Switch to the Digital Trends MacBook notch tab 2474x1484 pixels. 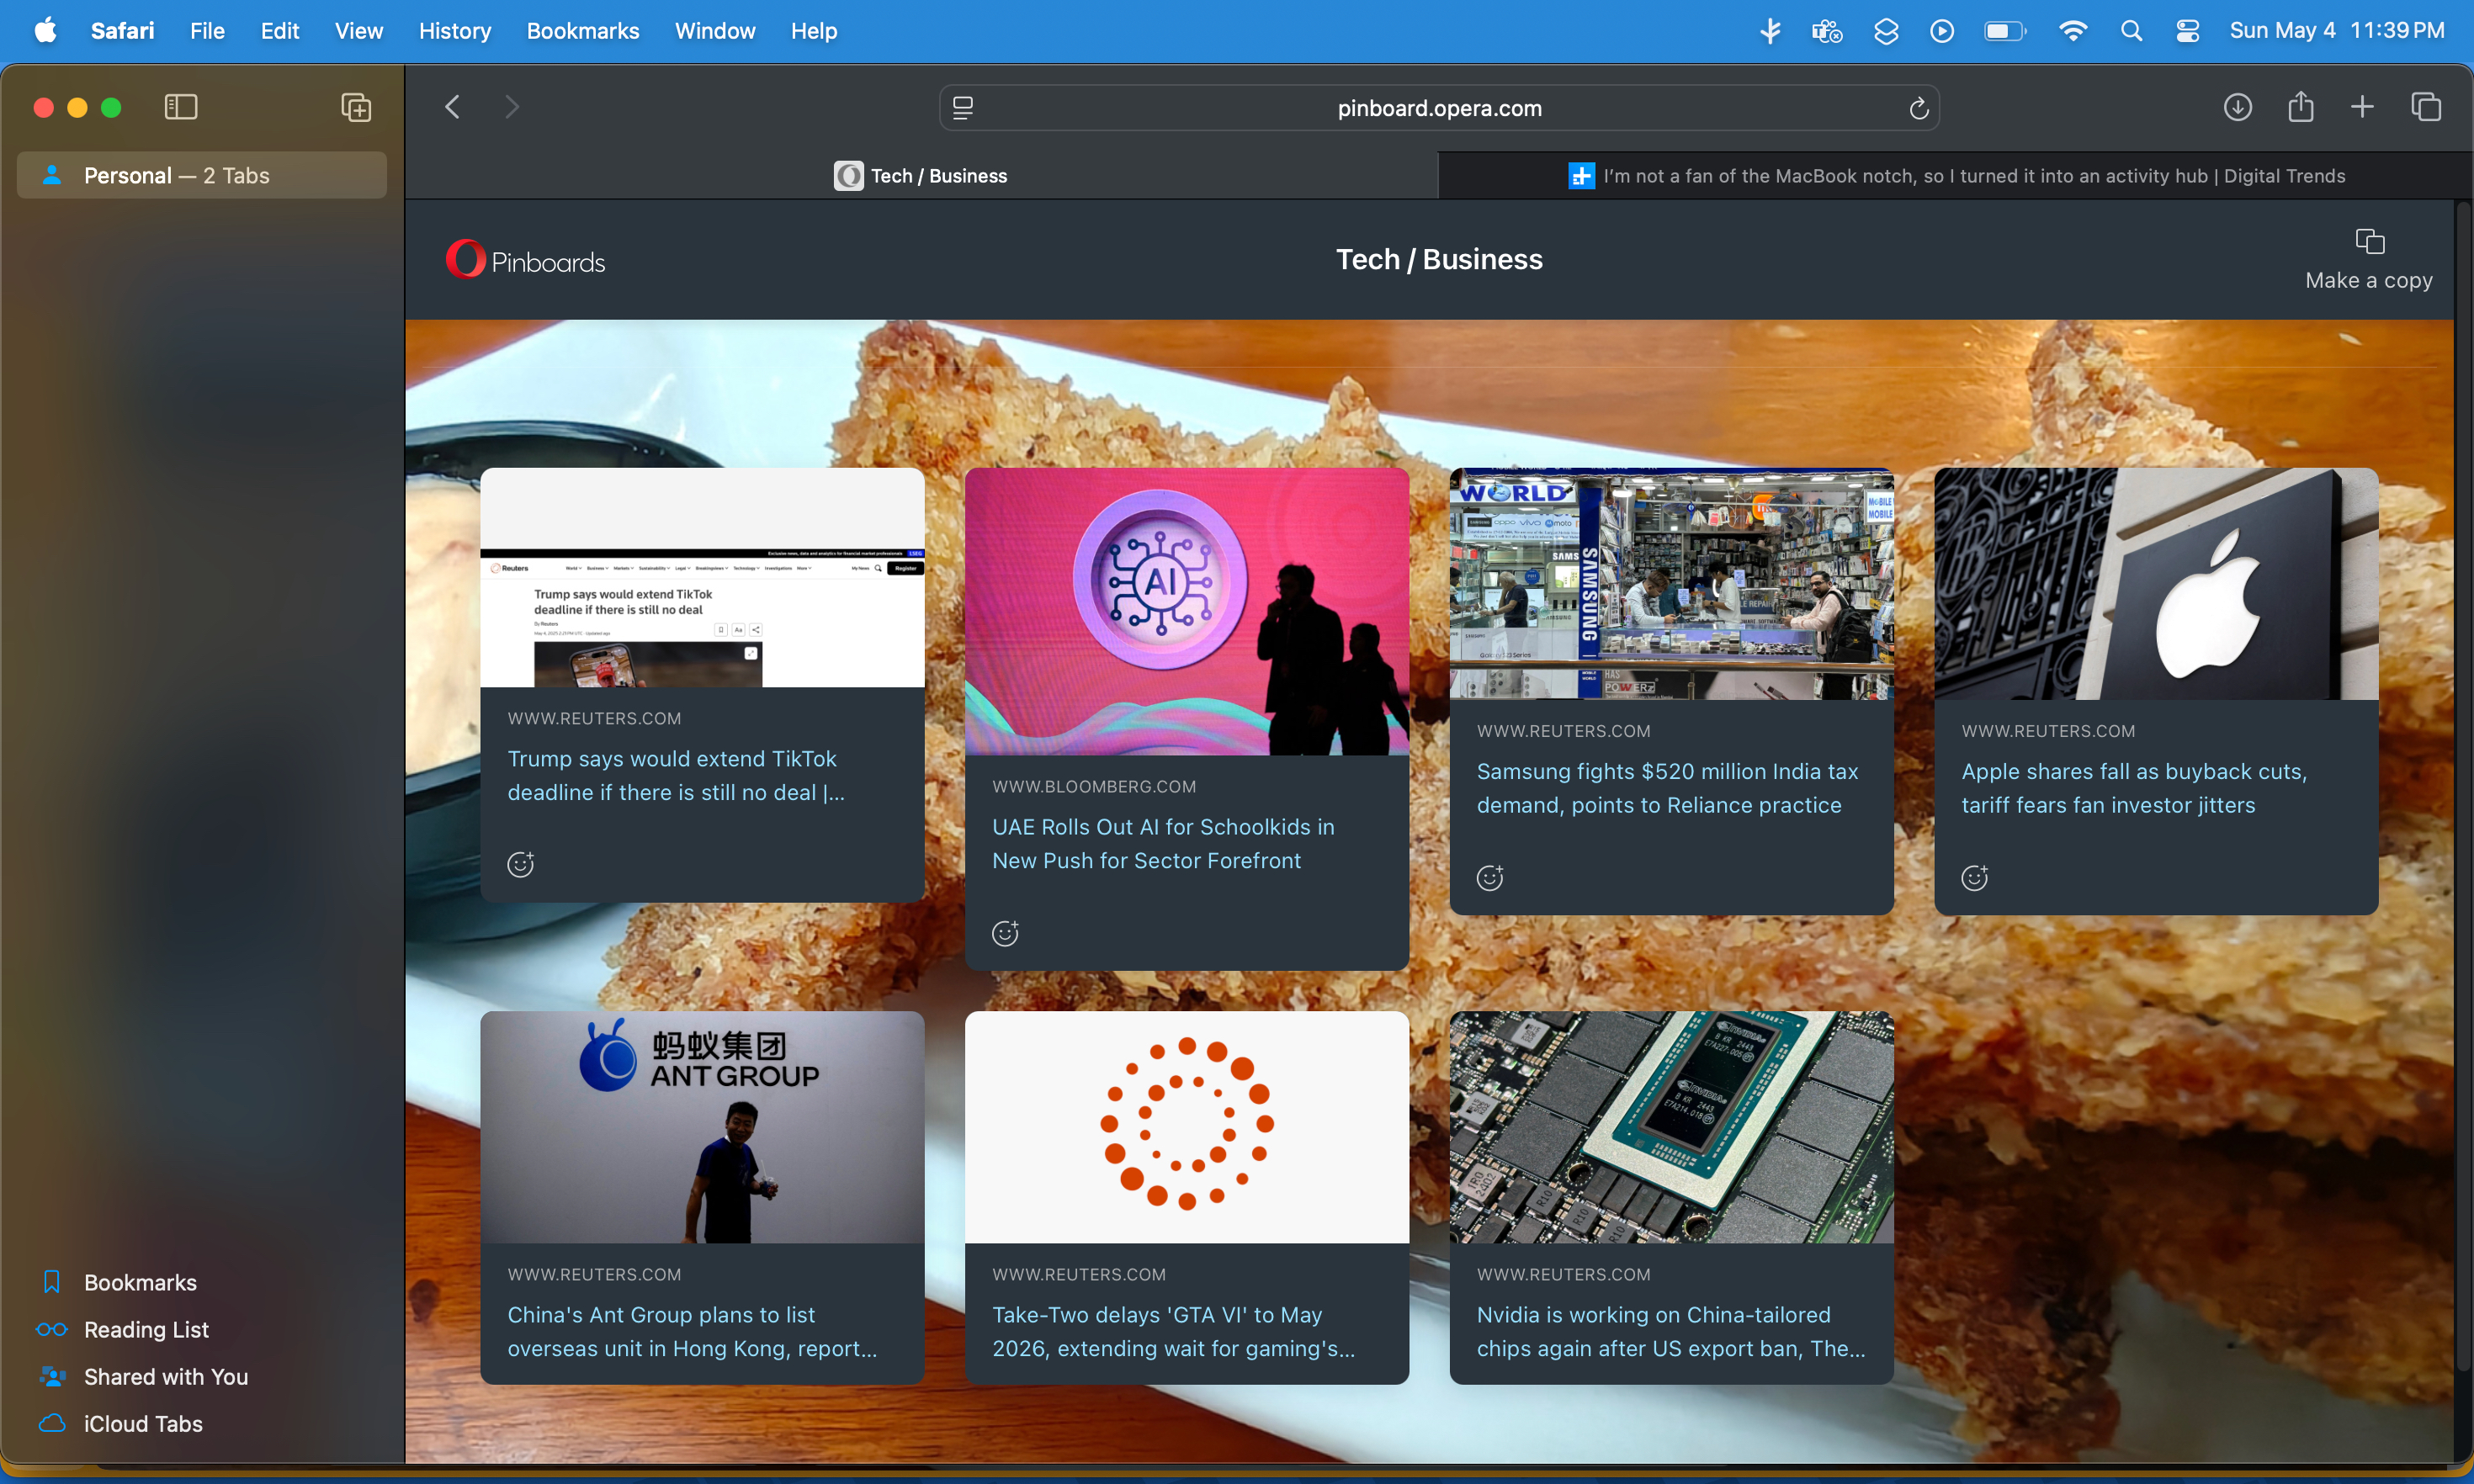(x=1955, y=176)
